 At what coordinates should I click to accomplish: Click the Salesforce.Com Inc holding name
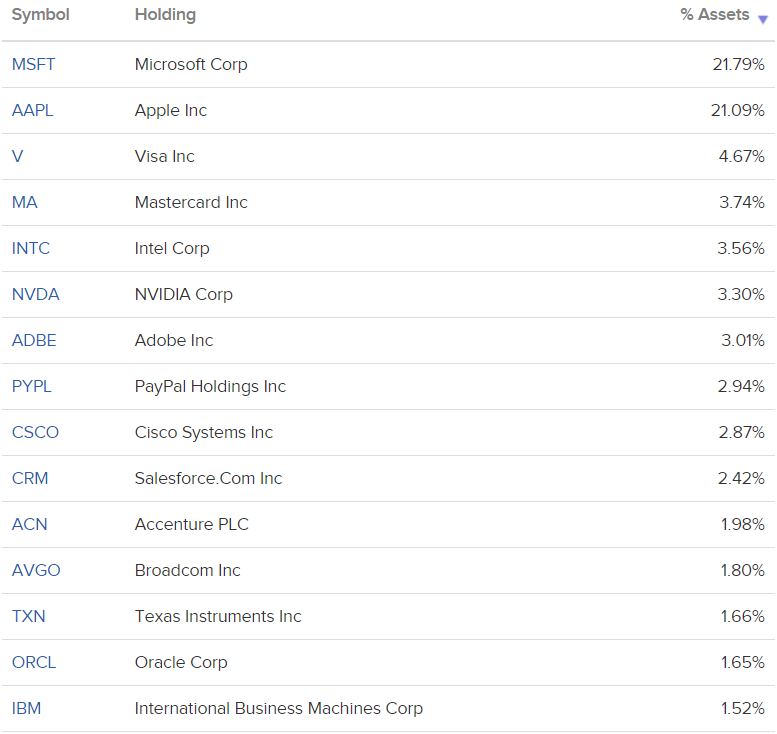209,479
